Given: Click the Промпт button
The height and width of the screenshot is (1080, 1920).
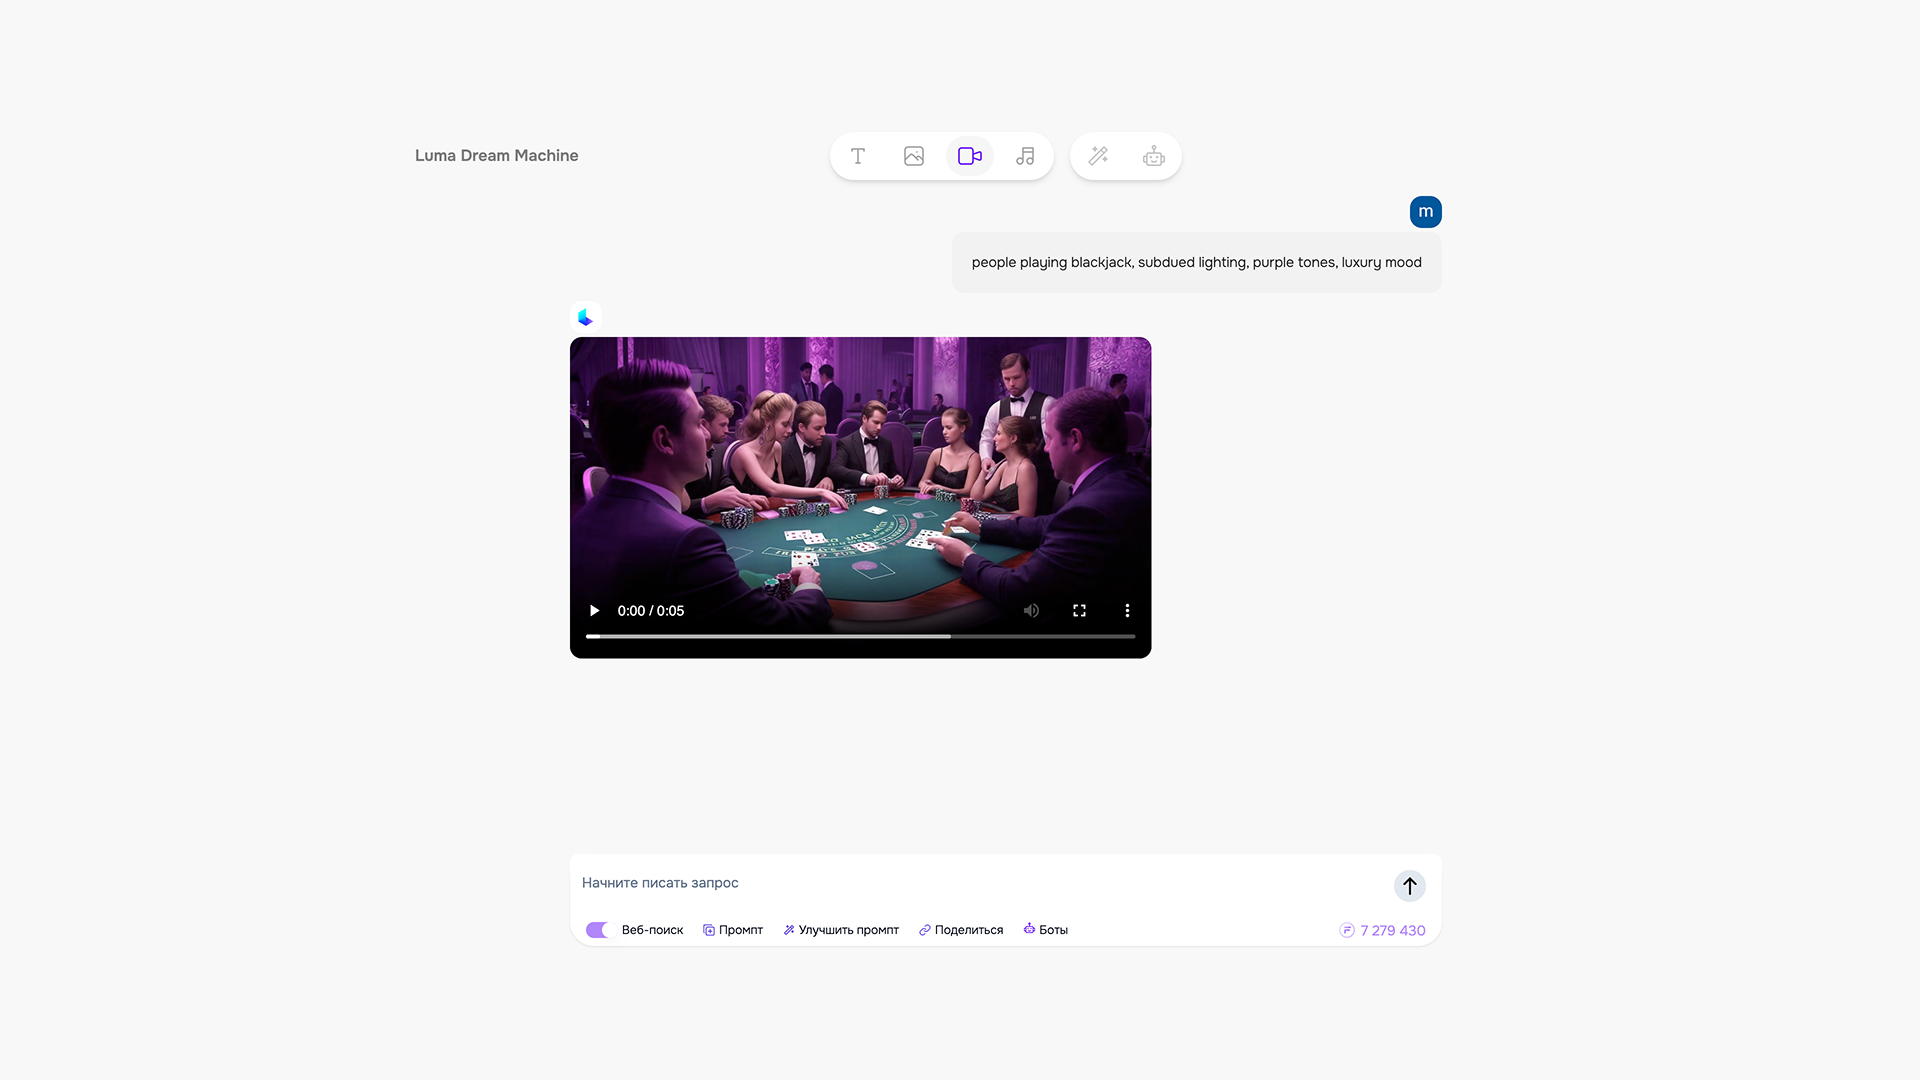Looking at the screenshot, I should 733,930.
